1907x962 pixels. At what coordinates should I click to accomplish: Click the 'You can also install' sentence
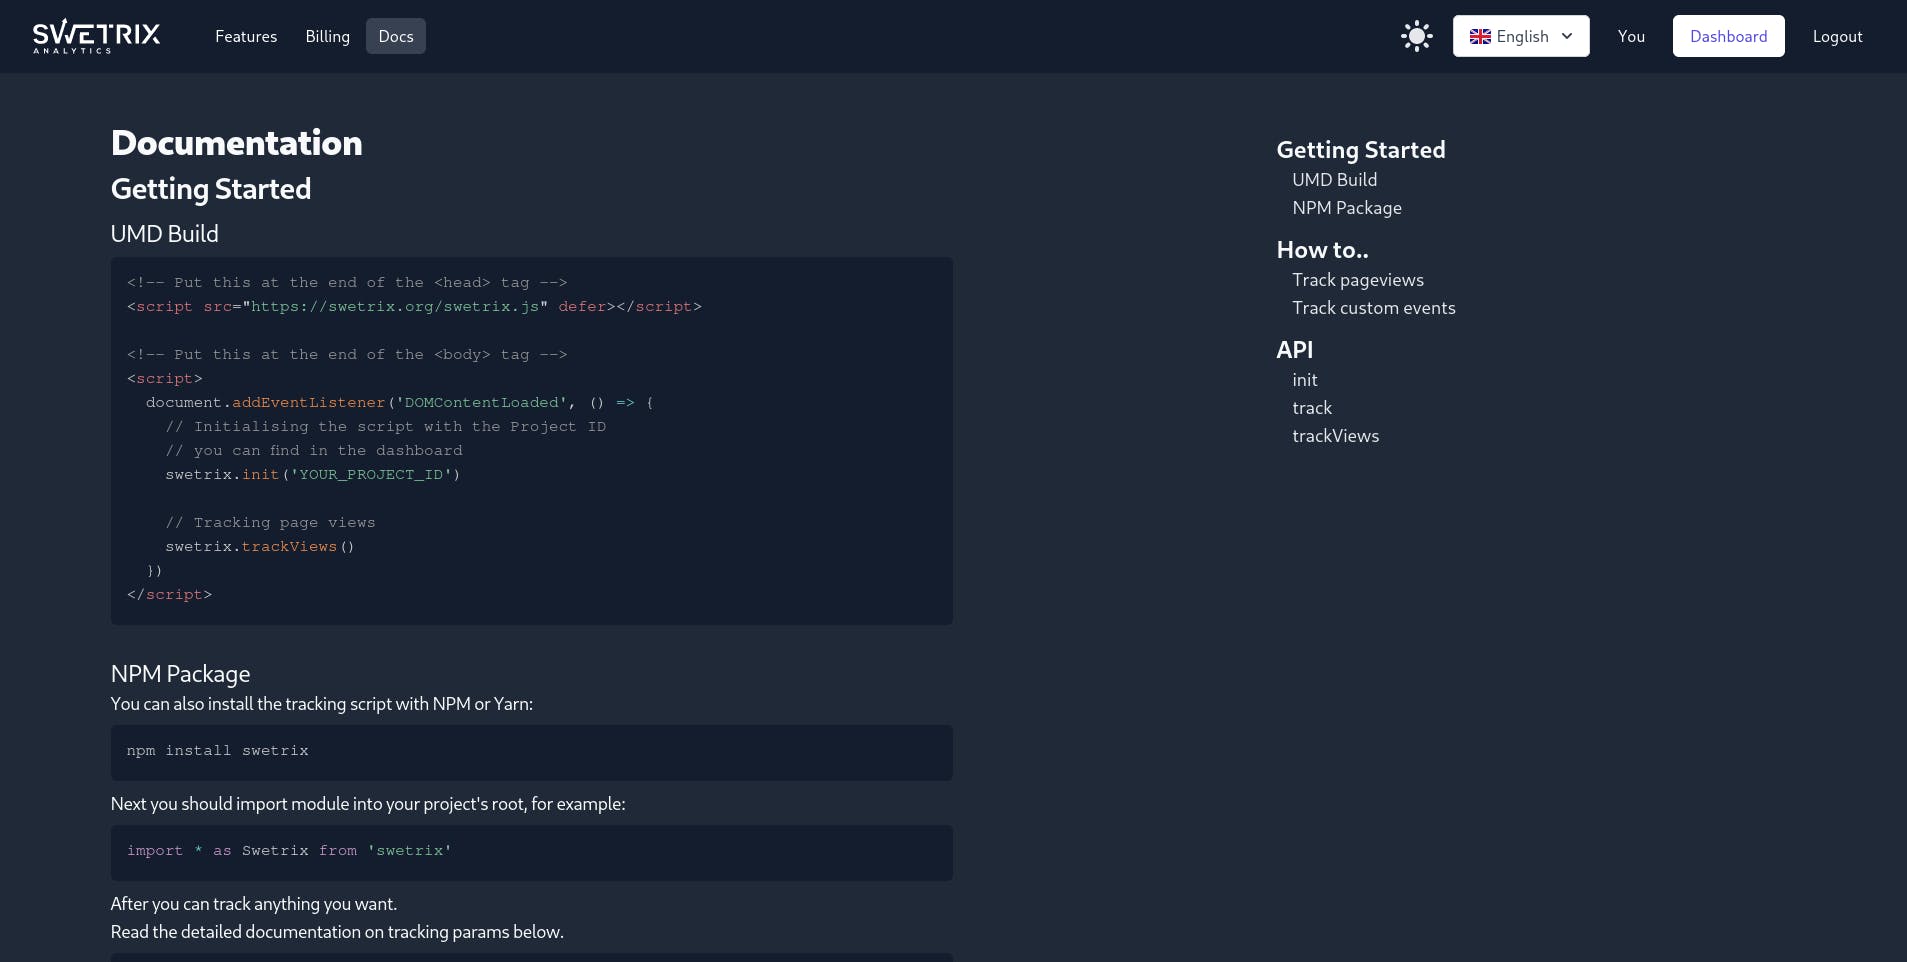pyautogui.click(x=321, y=704)
